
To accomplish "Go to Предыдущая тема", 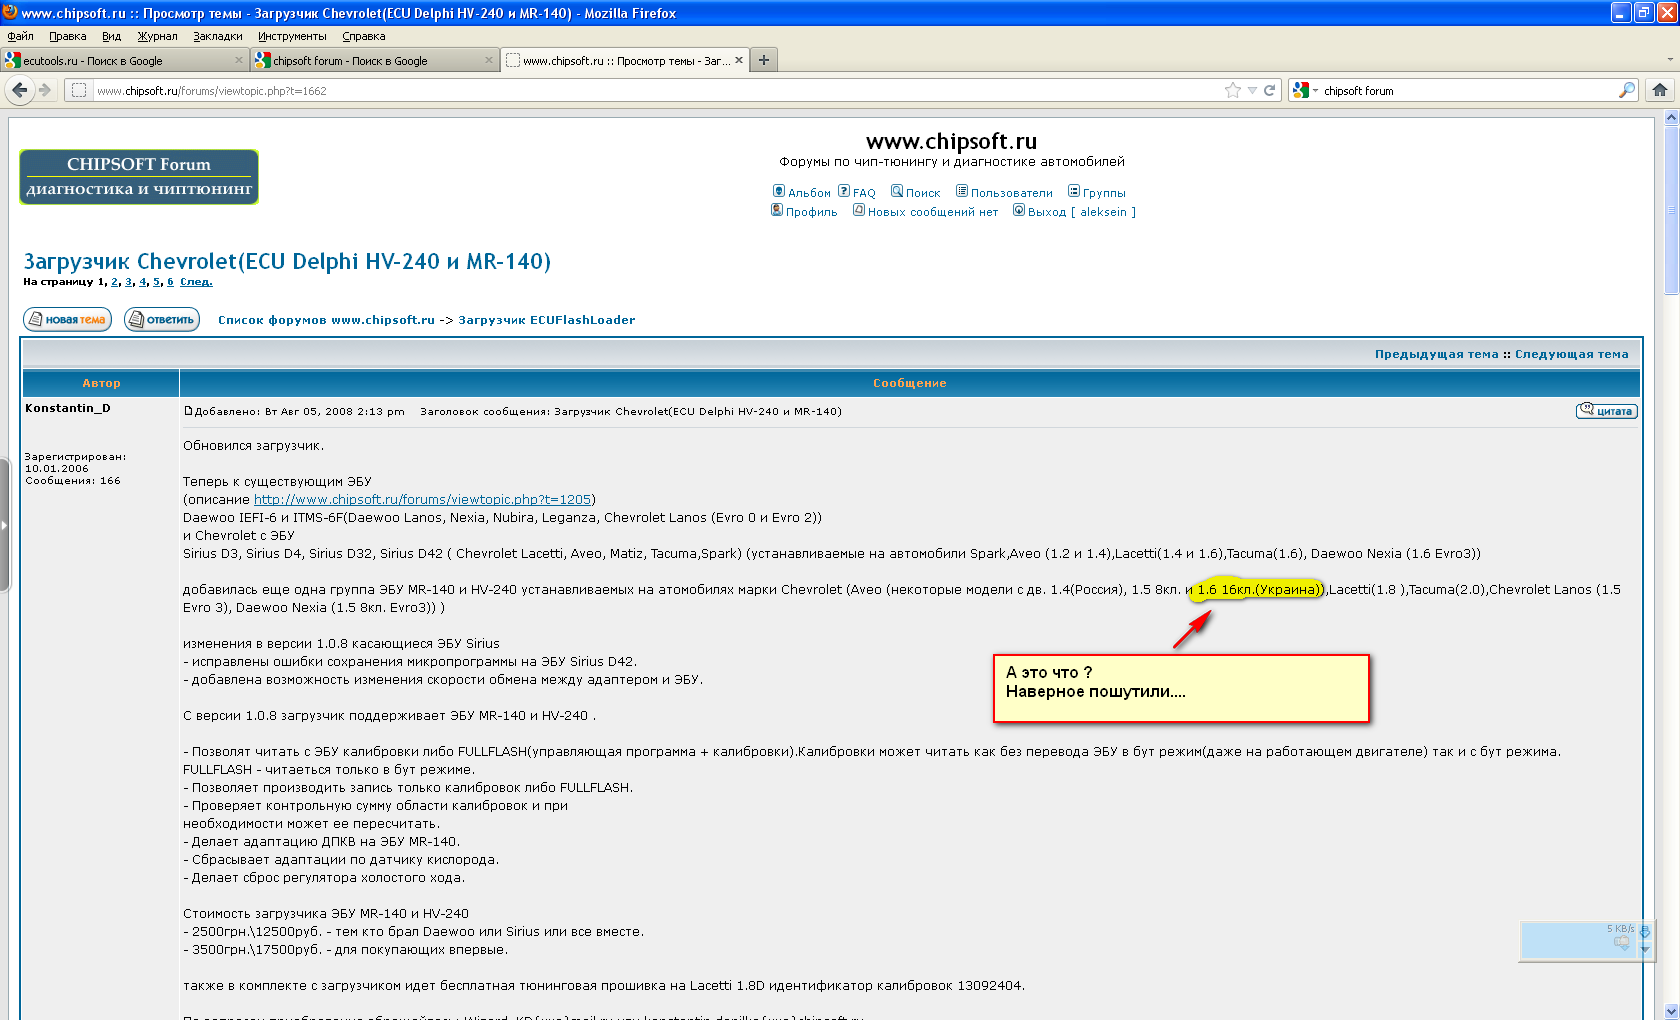I will point(1436,354).
